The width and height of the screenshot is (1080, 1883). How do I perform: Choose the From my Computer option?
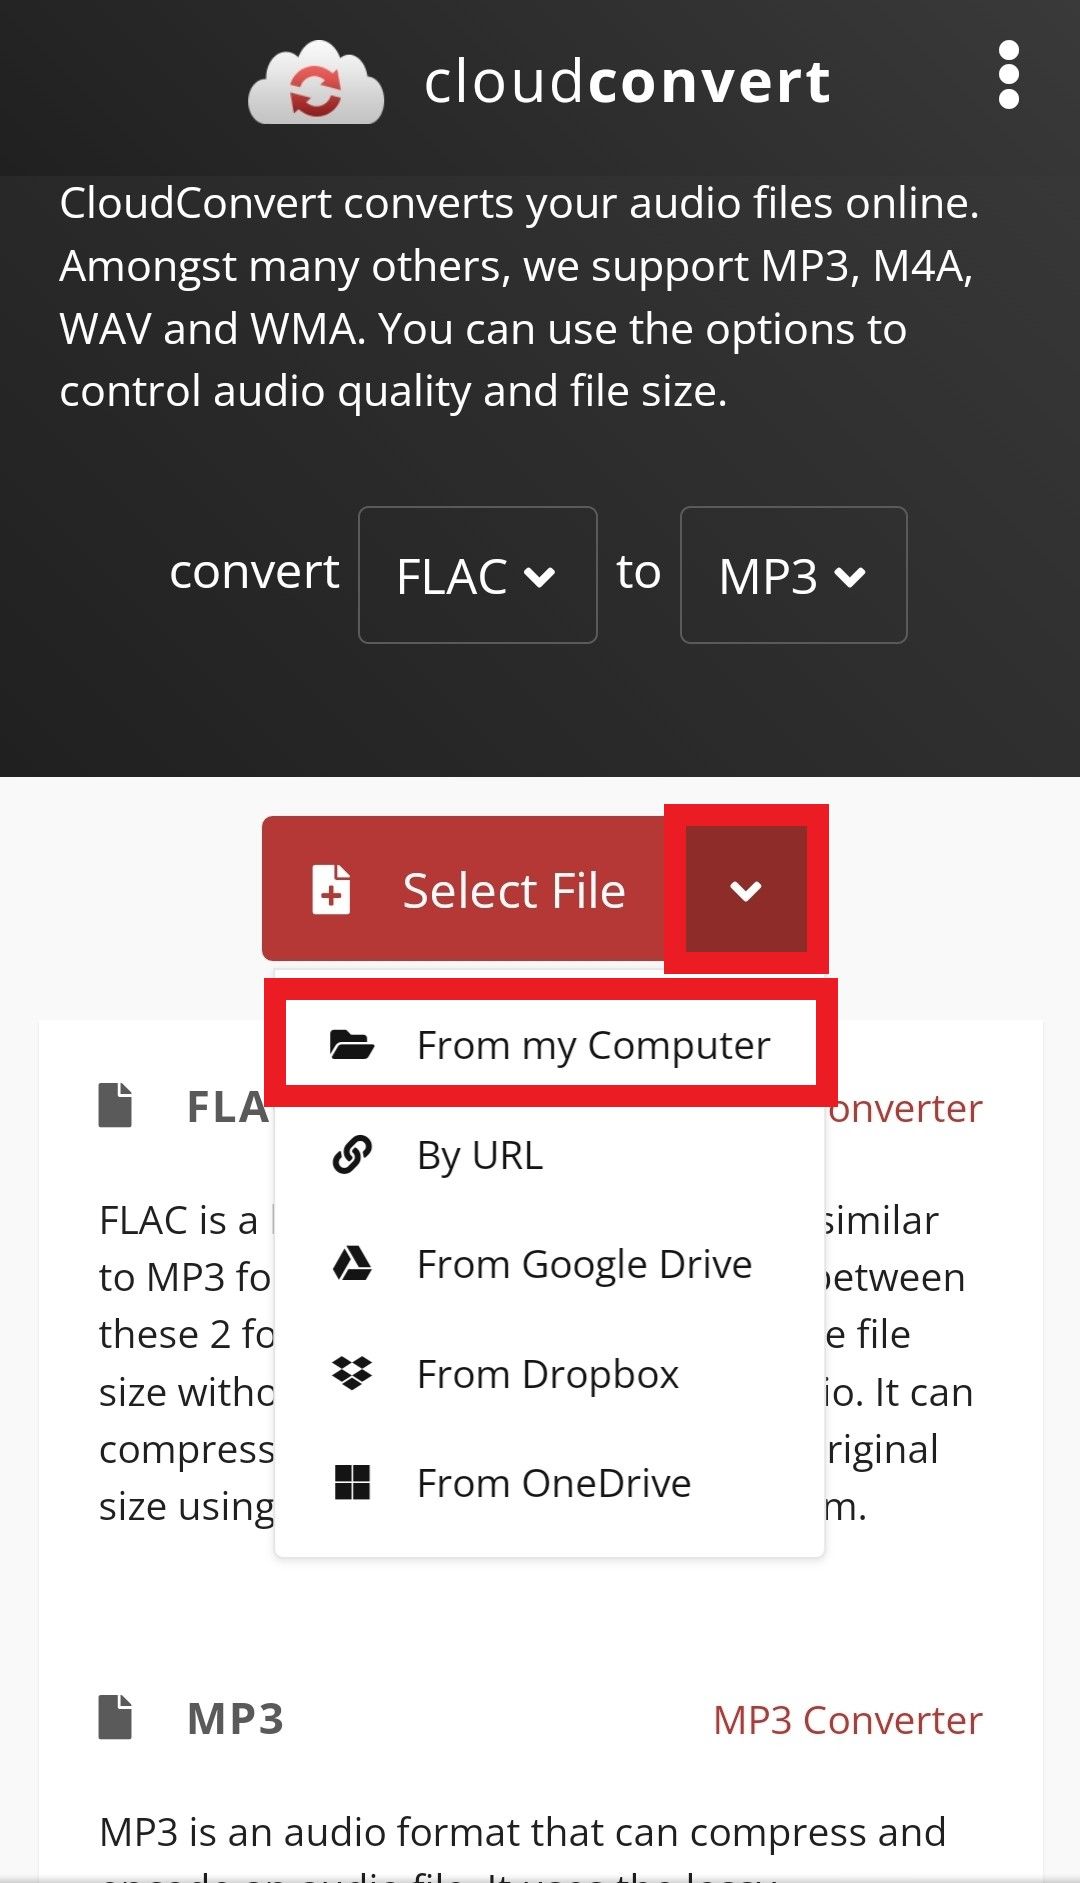pos(593,1045)
